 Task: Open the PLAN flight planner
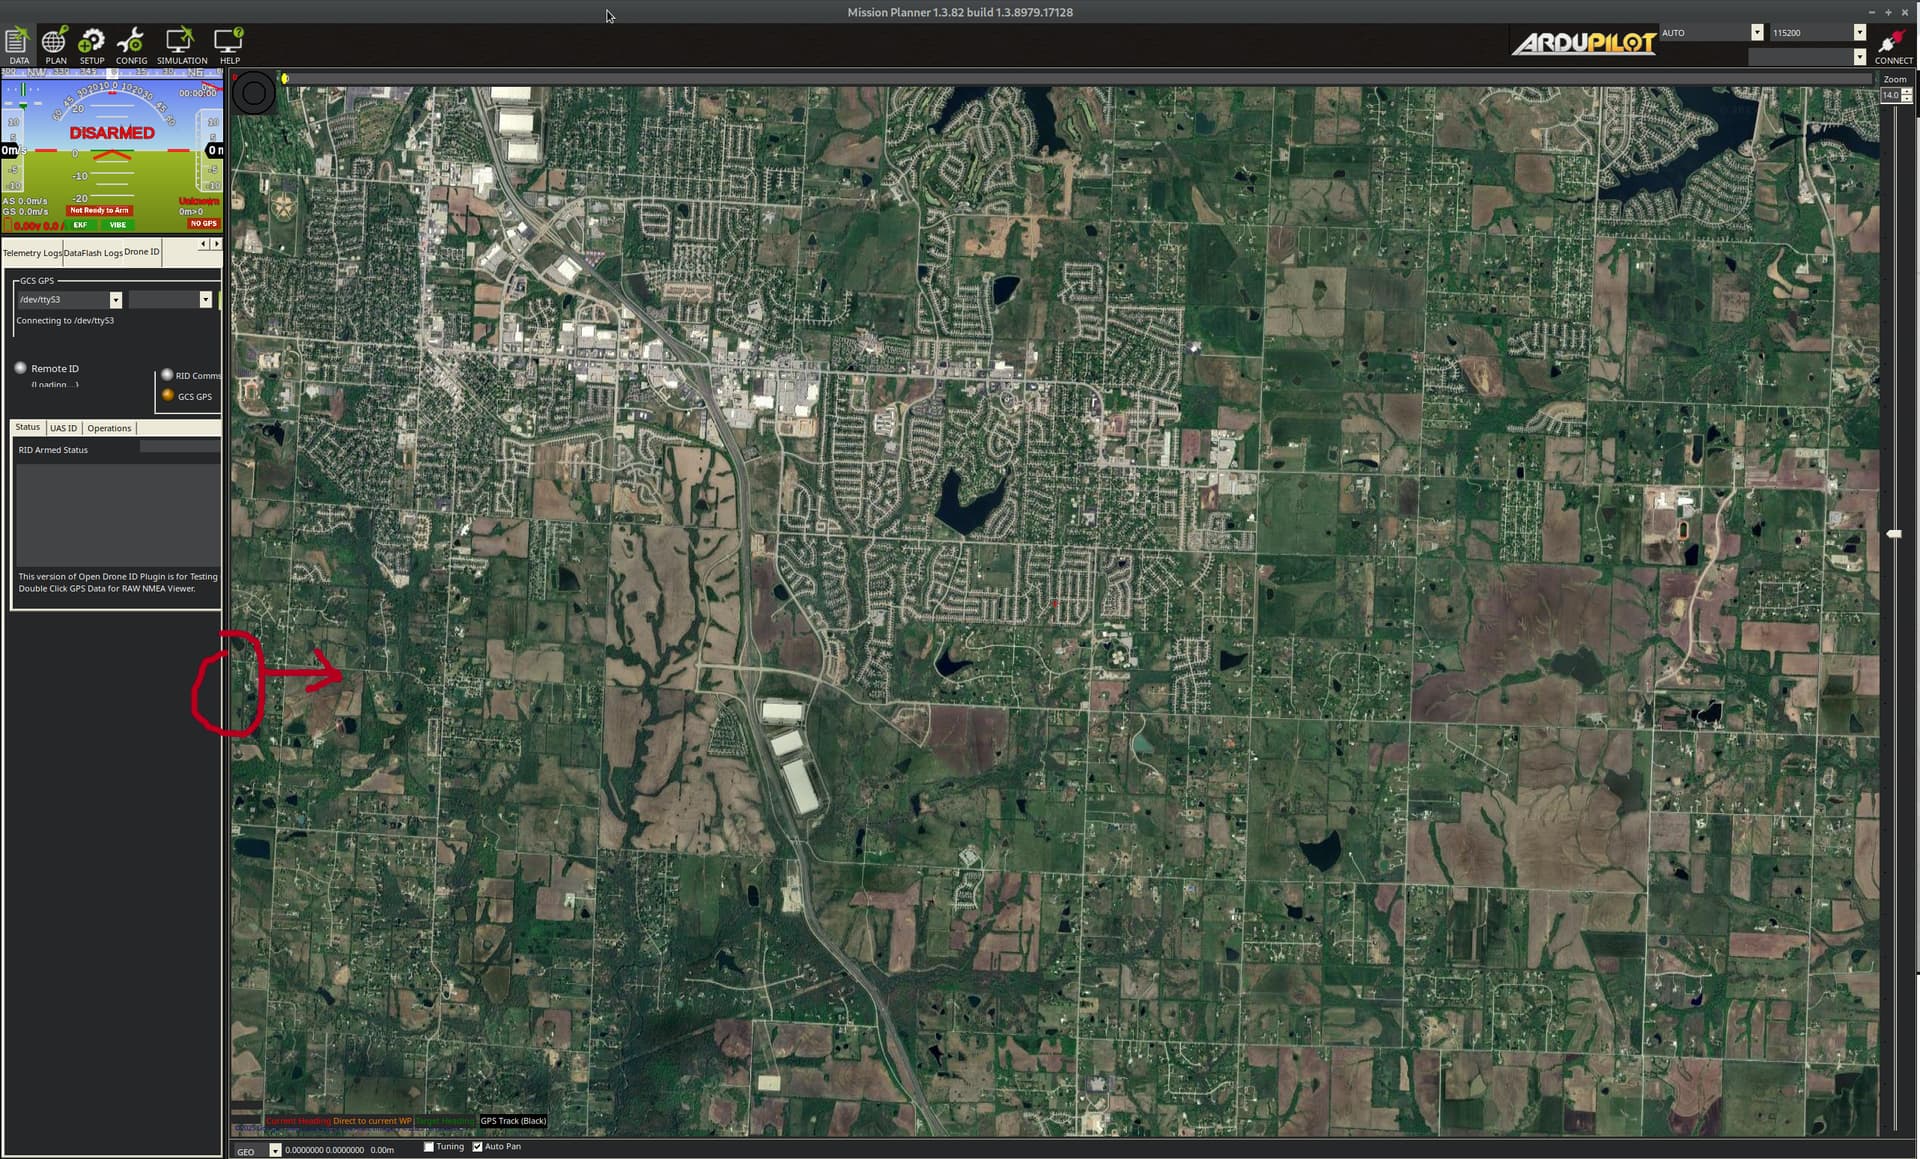55,45
